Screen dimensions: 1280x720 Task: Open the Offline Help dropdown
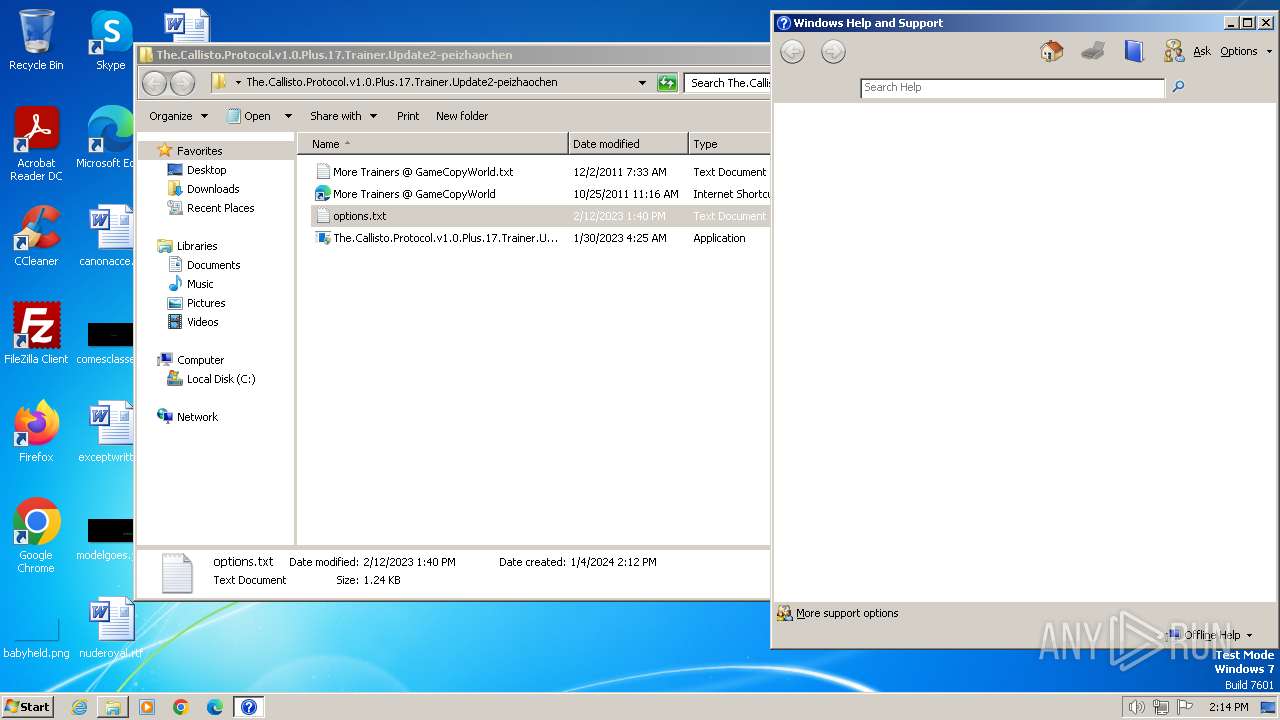(x=1209, y=635)
